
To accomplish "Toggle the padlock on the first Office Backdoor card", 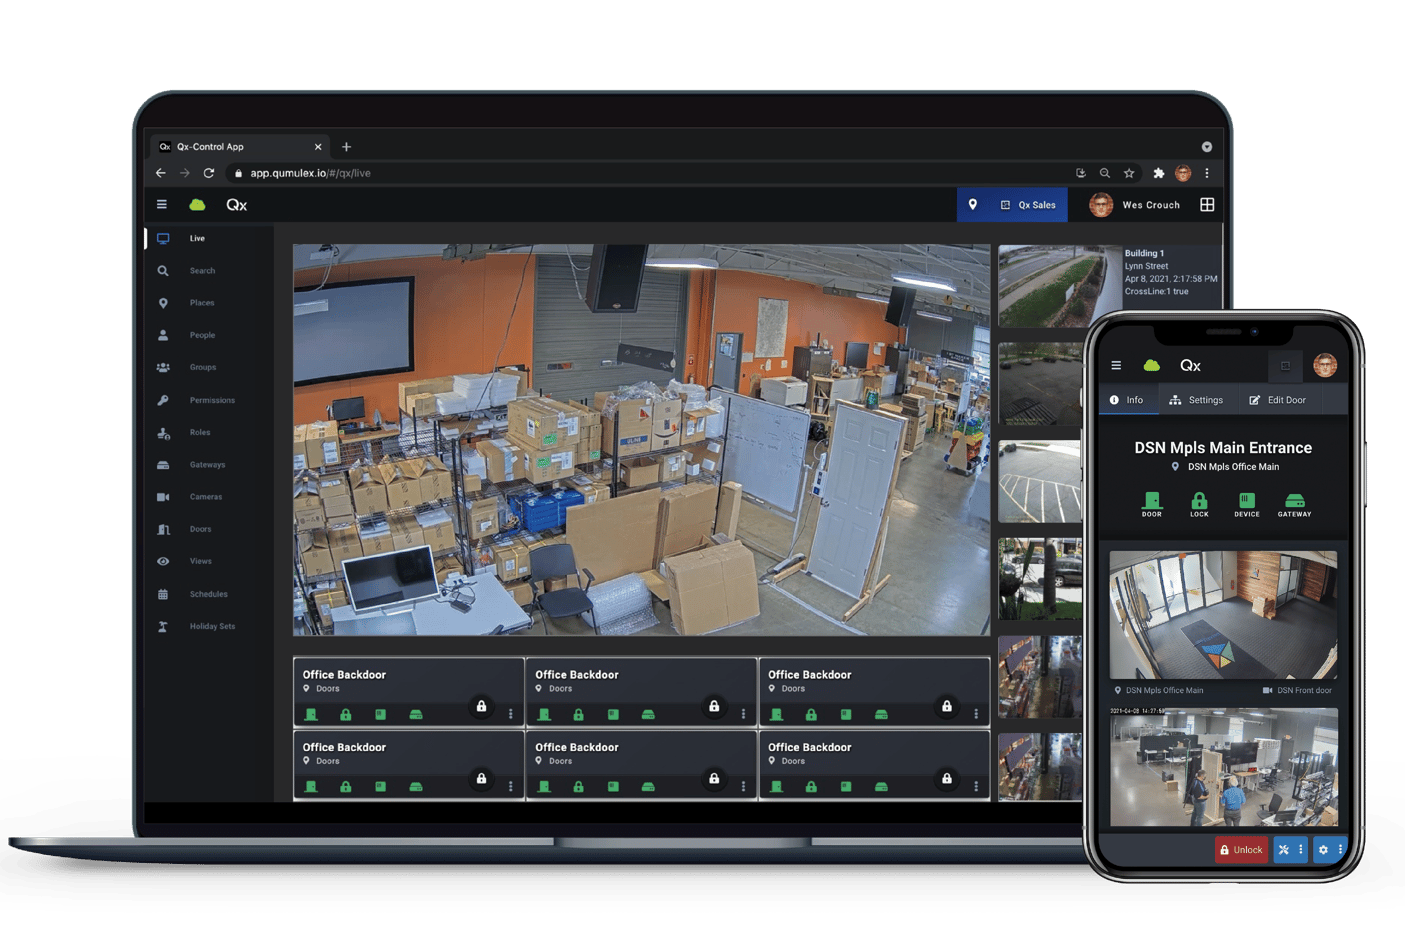I will point(481,707).
